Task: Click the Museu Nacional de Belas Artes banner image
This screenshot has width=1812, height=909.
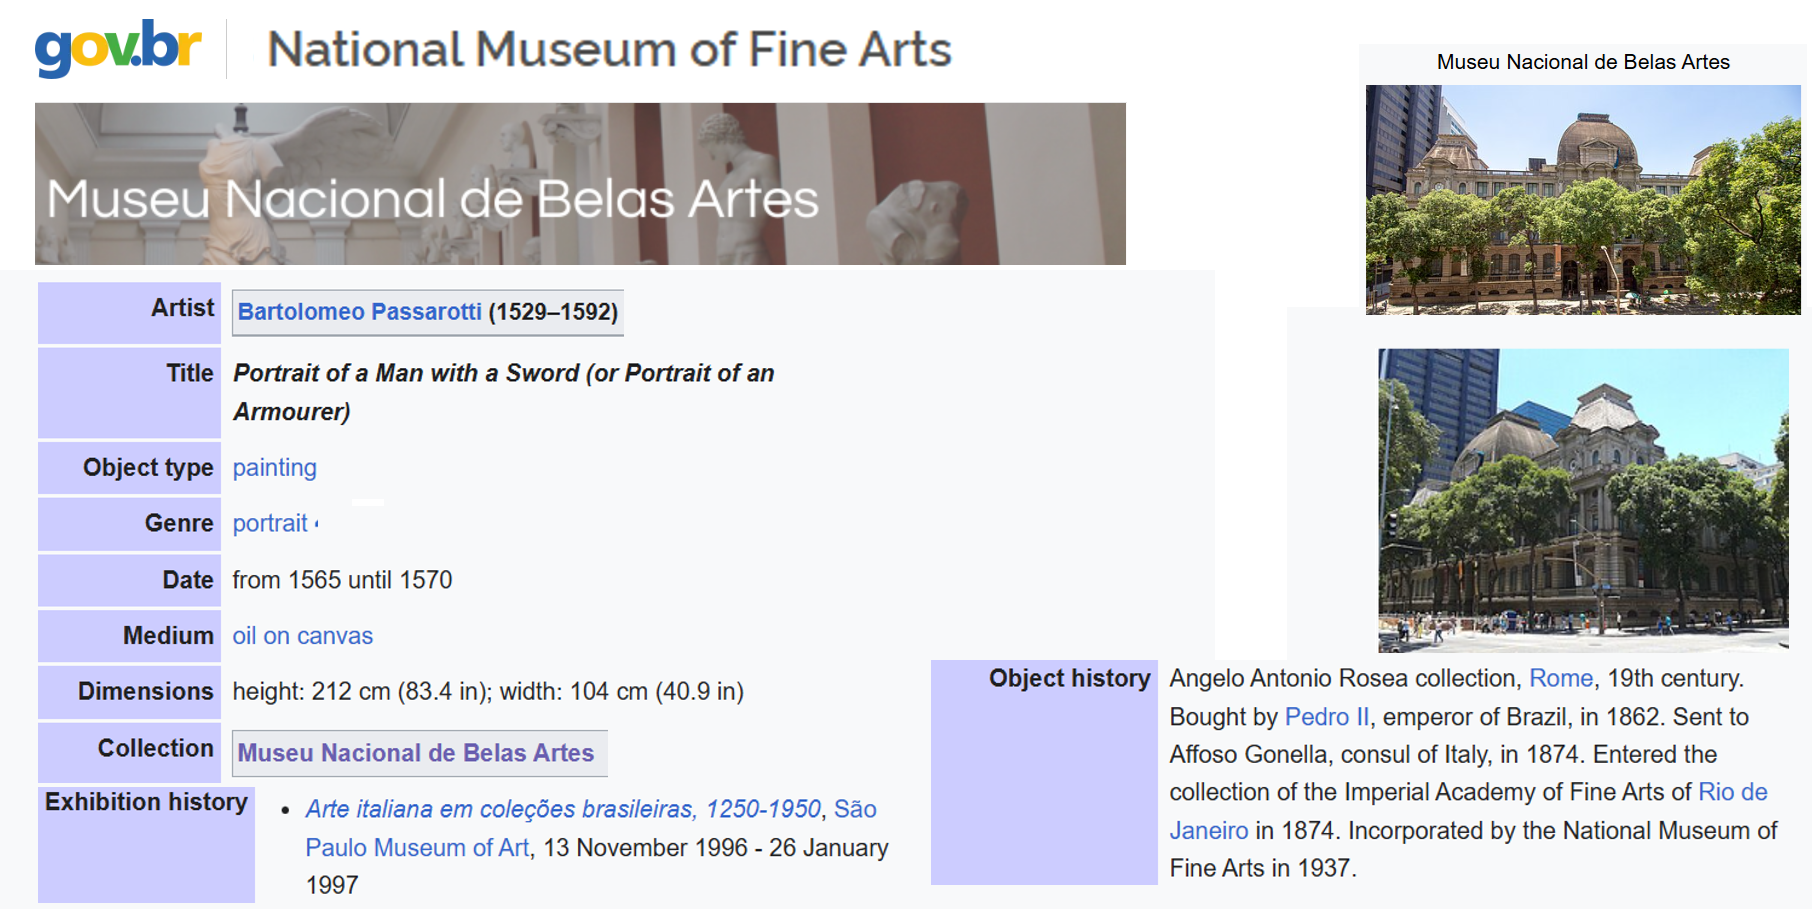Action: tap(580, 184)
